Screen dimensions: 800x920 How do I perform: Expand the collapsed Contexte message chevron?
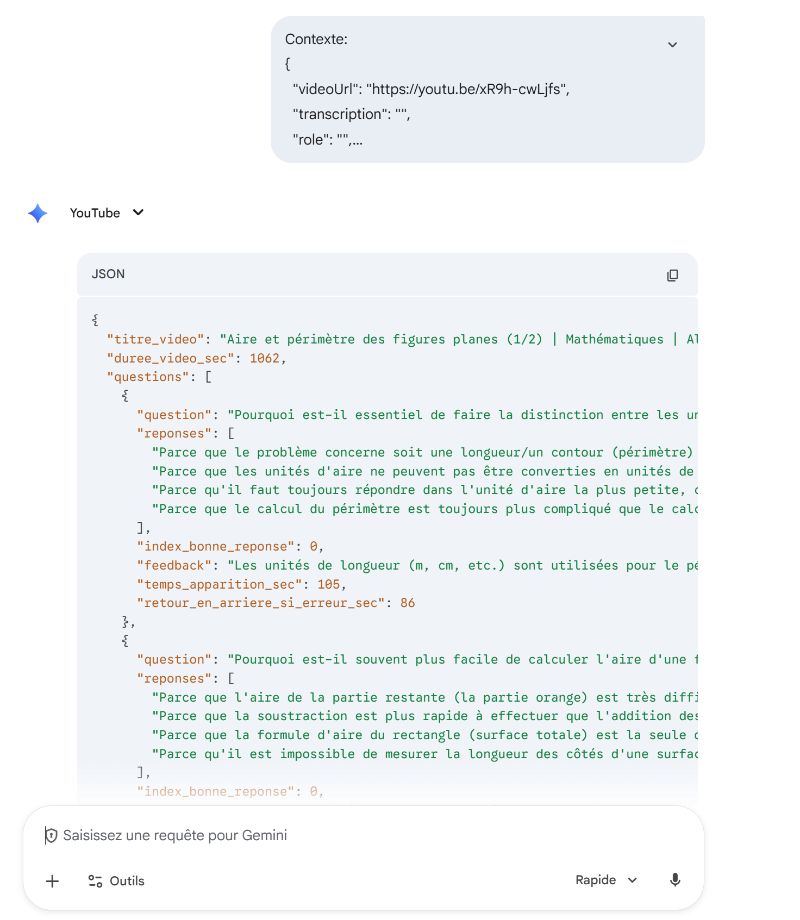click(672, 44)
